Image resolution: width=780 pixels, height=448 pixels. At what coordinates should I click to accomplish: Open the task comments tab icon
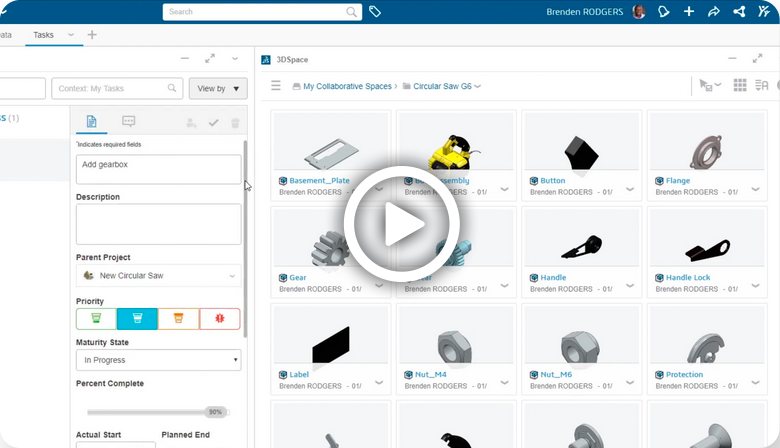(128, 121)
